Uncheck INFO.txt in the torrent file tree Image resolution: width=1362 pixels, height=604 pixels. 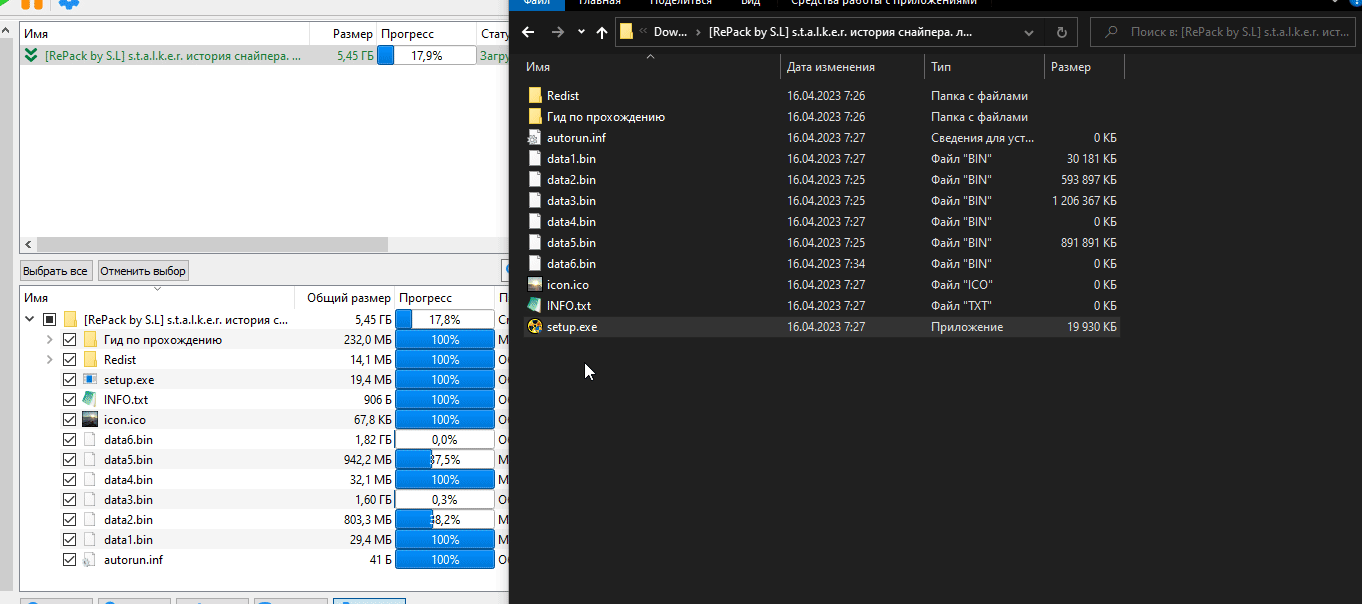(x=69, y=400)
